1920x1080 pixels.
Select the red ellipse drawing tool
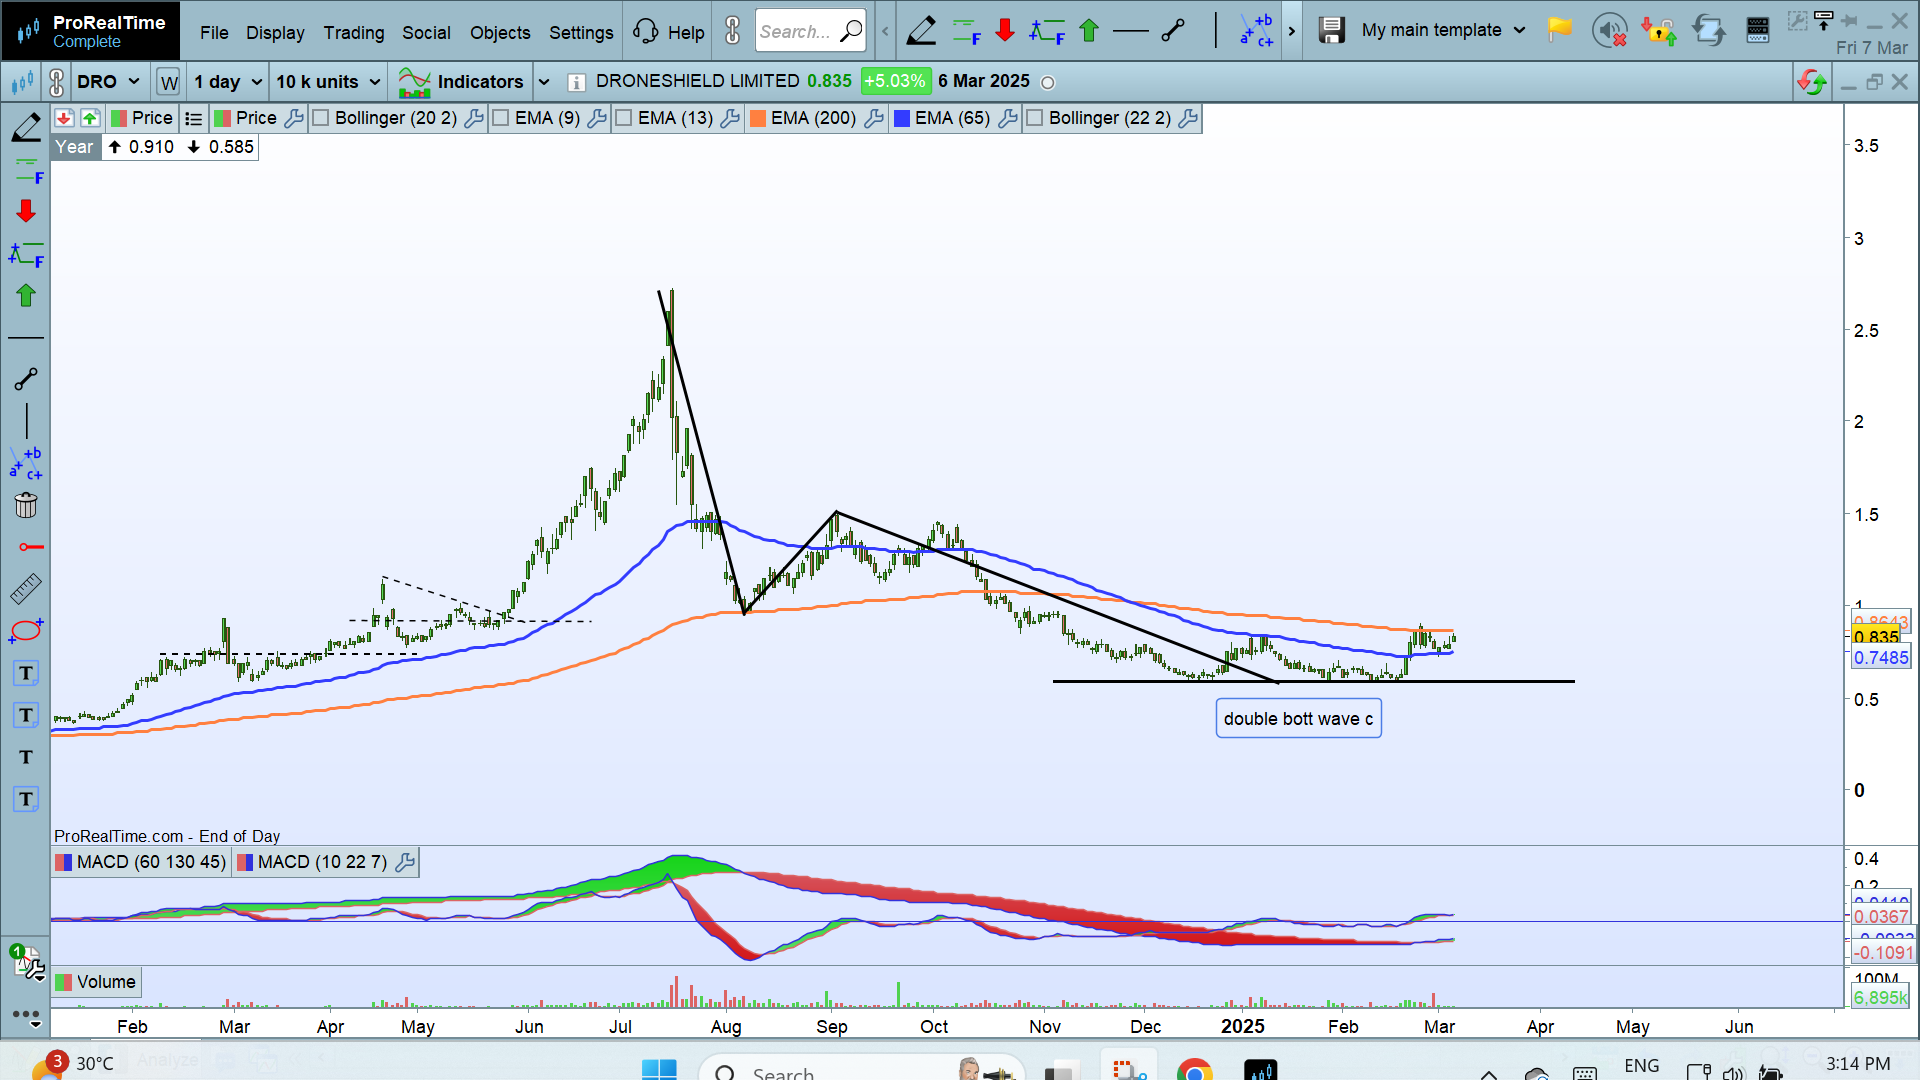pos(26,630)
